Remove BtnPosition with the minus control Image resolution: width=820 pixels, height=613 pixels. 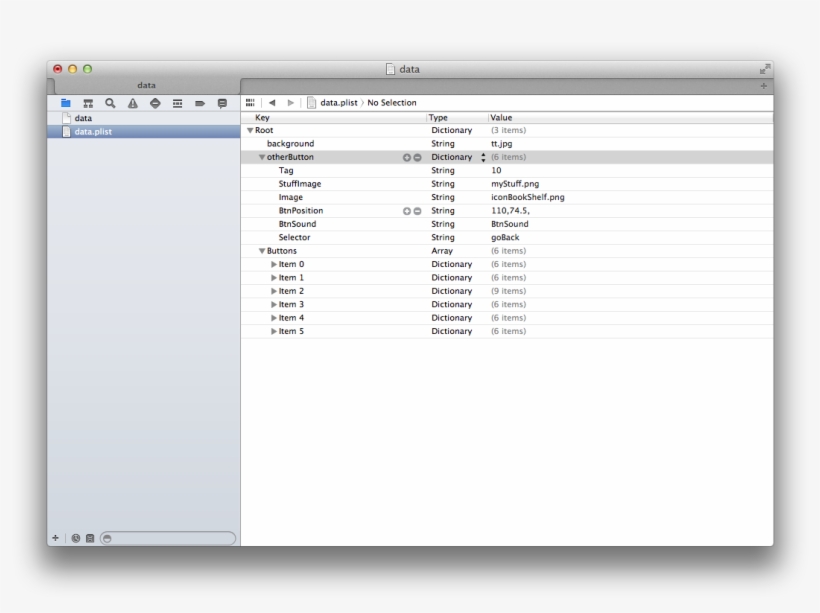tap(417, 211)
